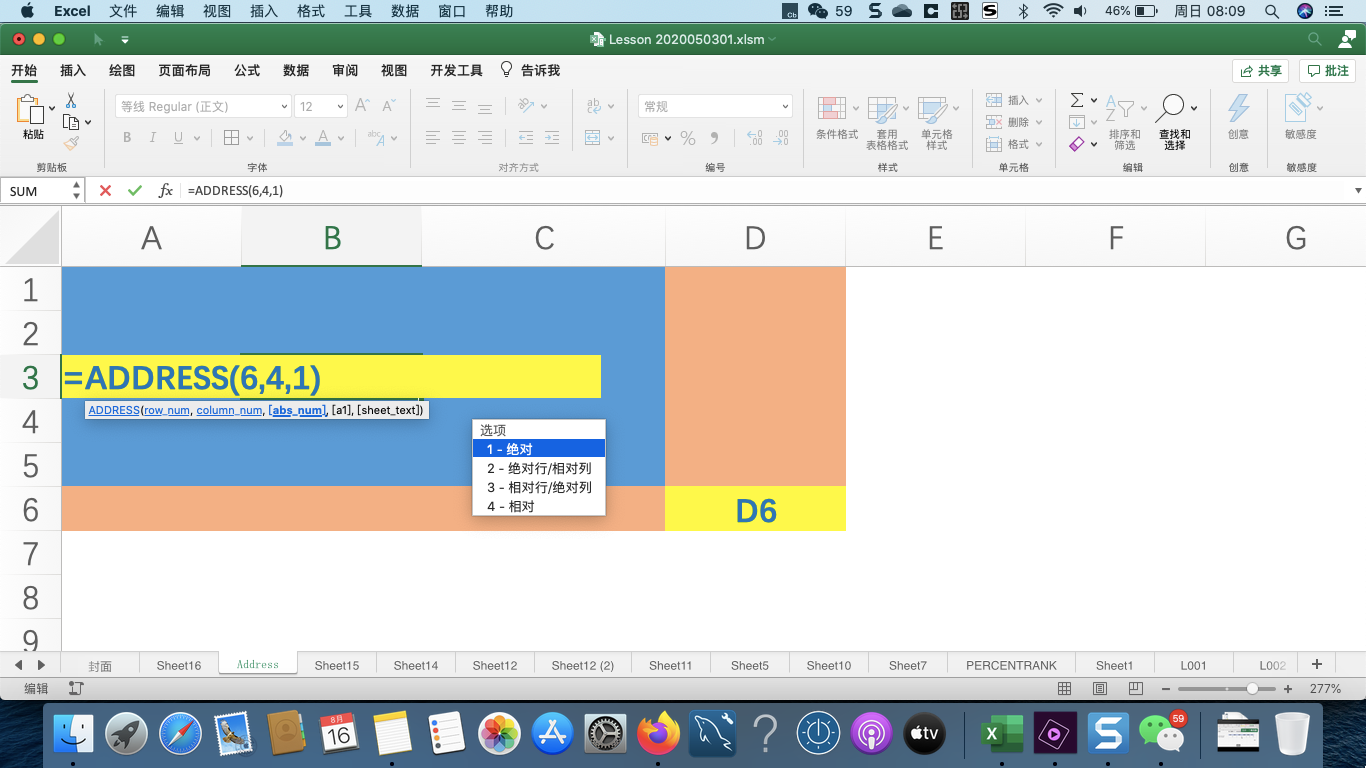Toggle align right in alignment group

[485, 138]
